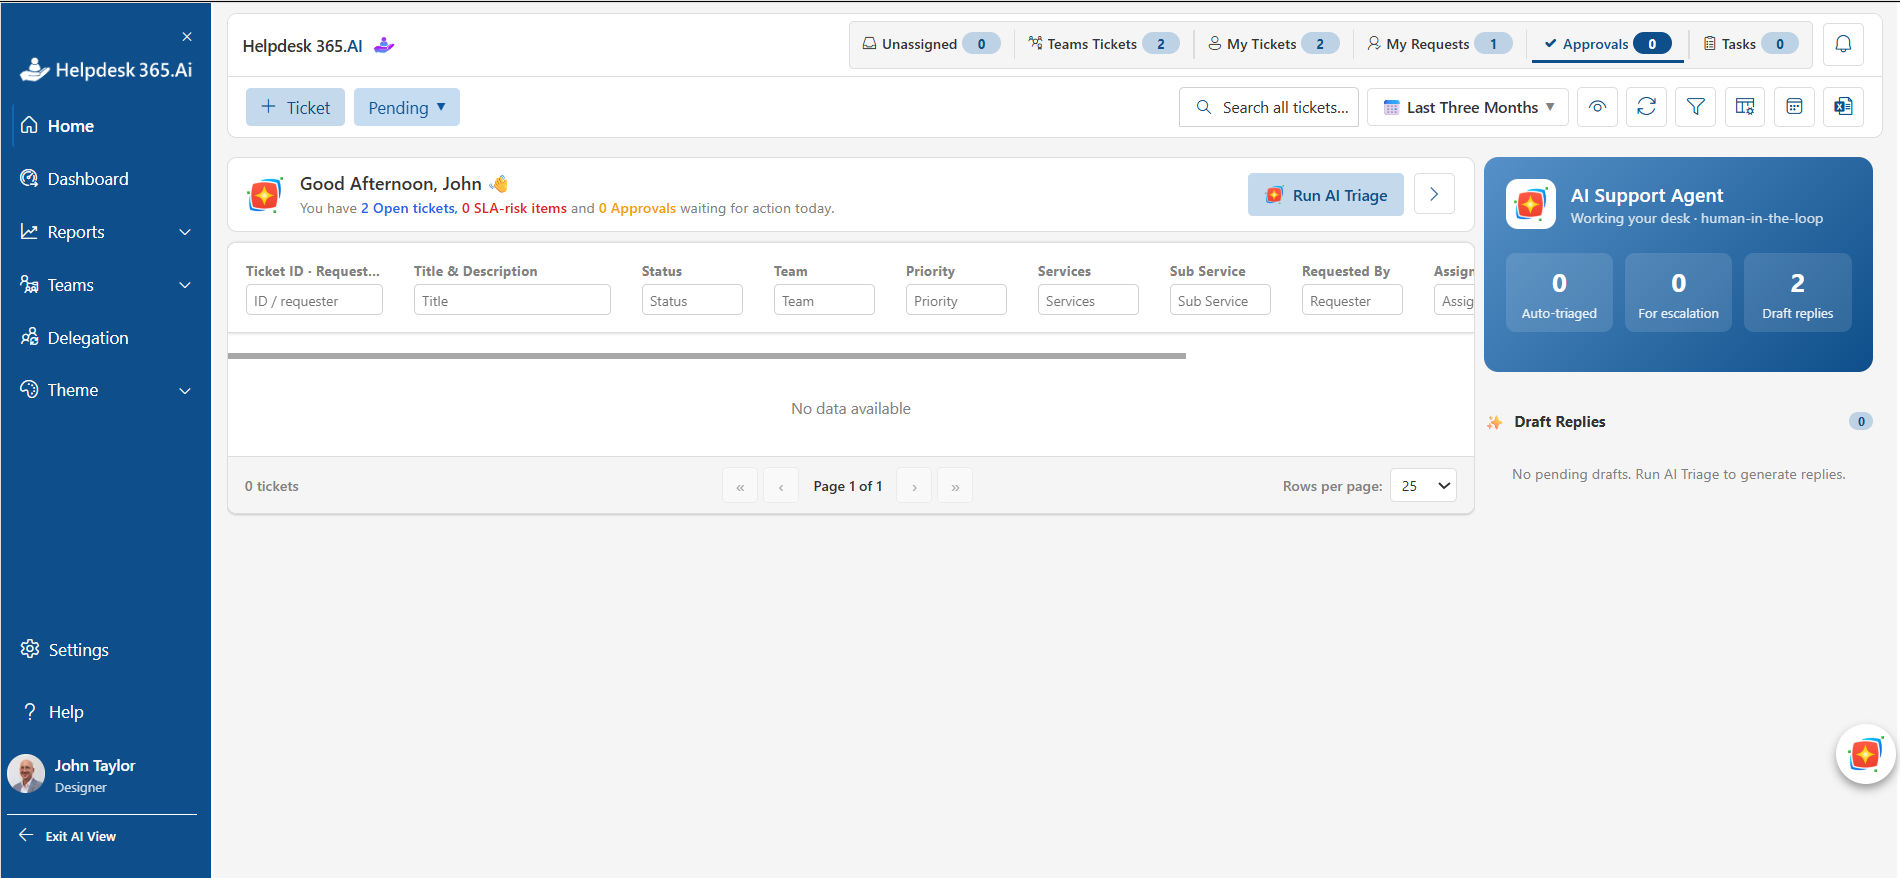Click the ID / requester filter field
This screenshot has height=878, width=1900.
pos(314,300)
